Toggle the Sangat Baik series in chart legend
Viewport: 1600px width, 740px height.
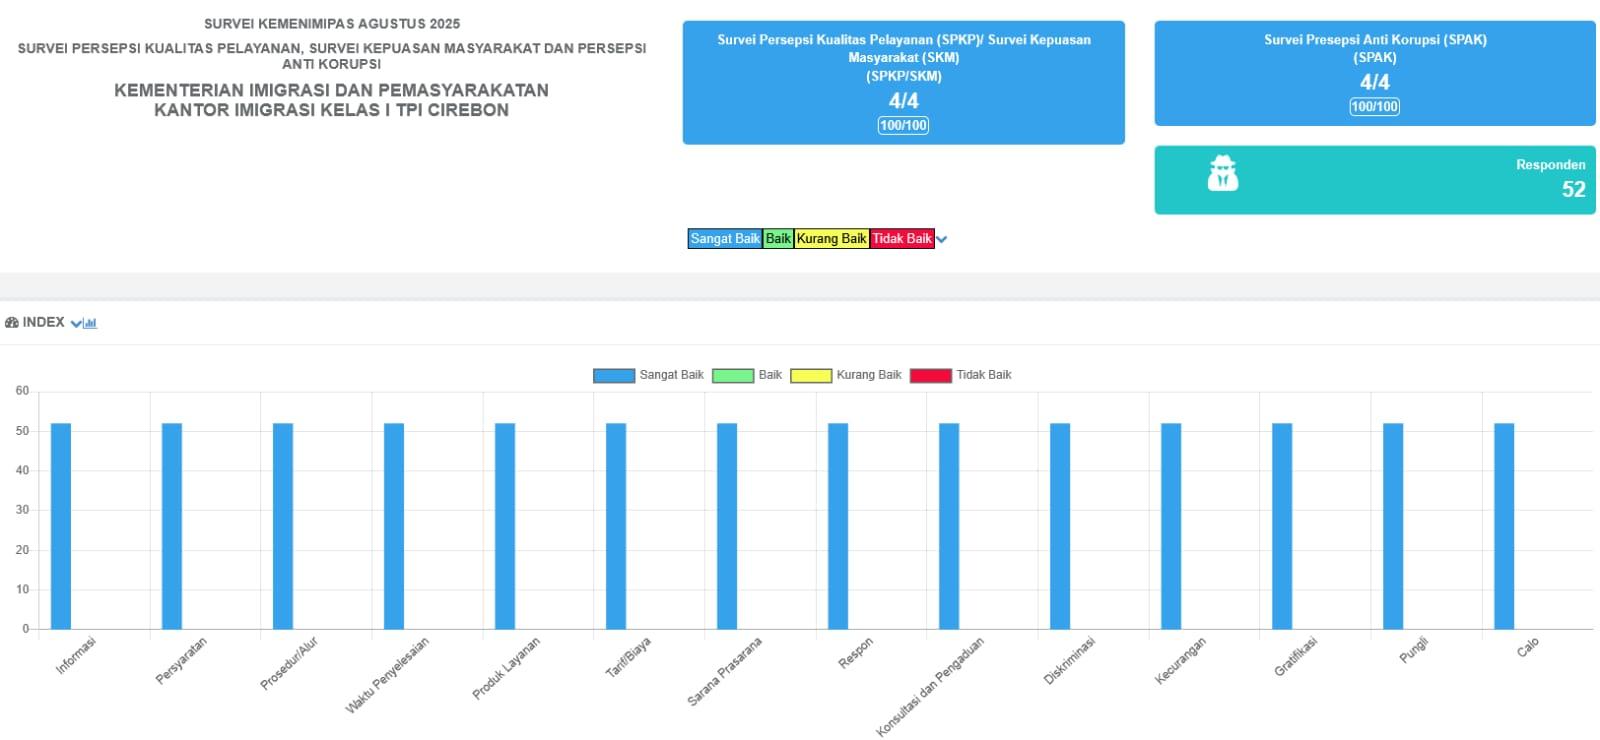648,375
